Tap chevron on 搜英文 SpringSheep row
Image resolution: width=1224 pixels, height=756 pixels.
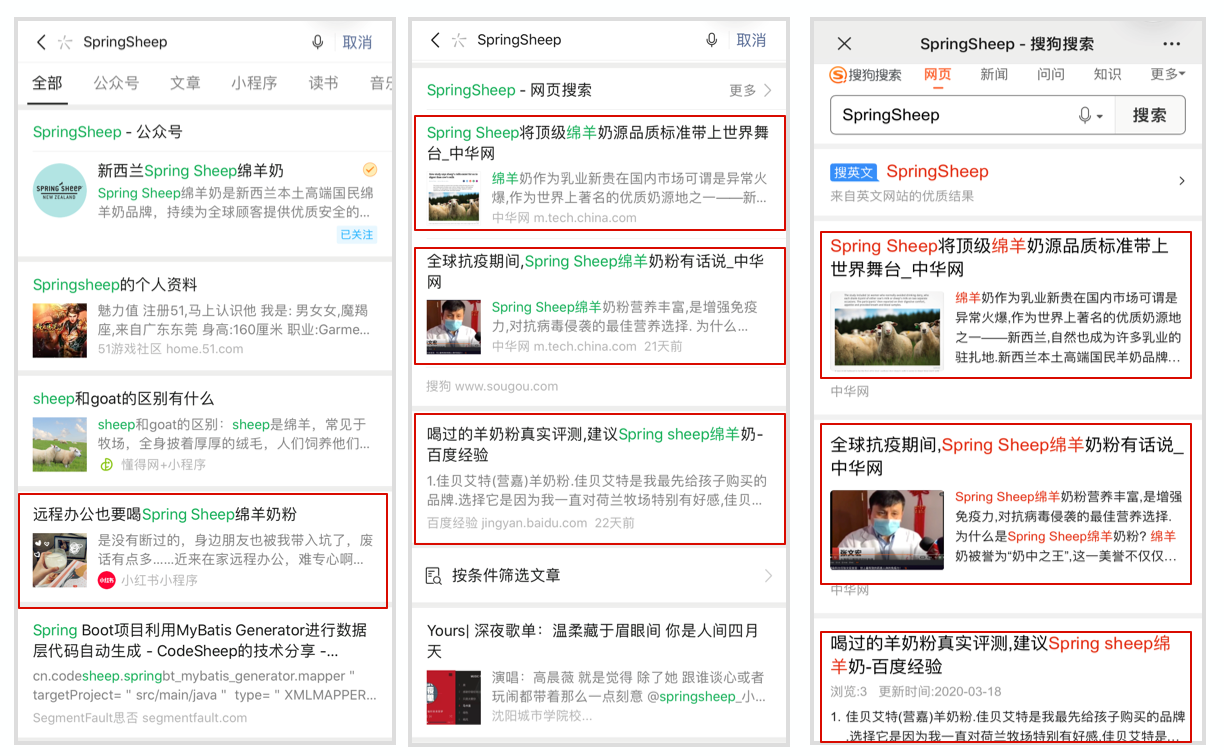tap(1182, 181)
